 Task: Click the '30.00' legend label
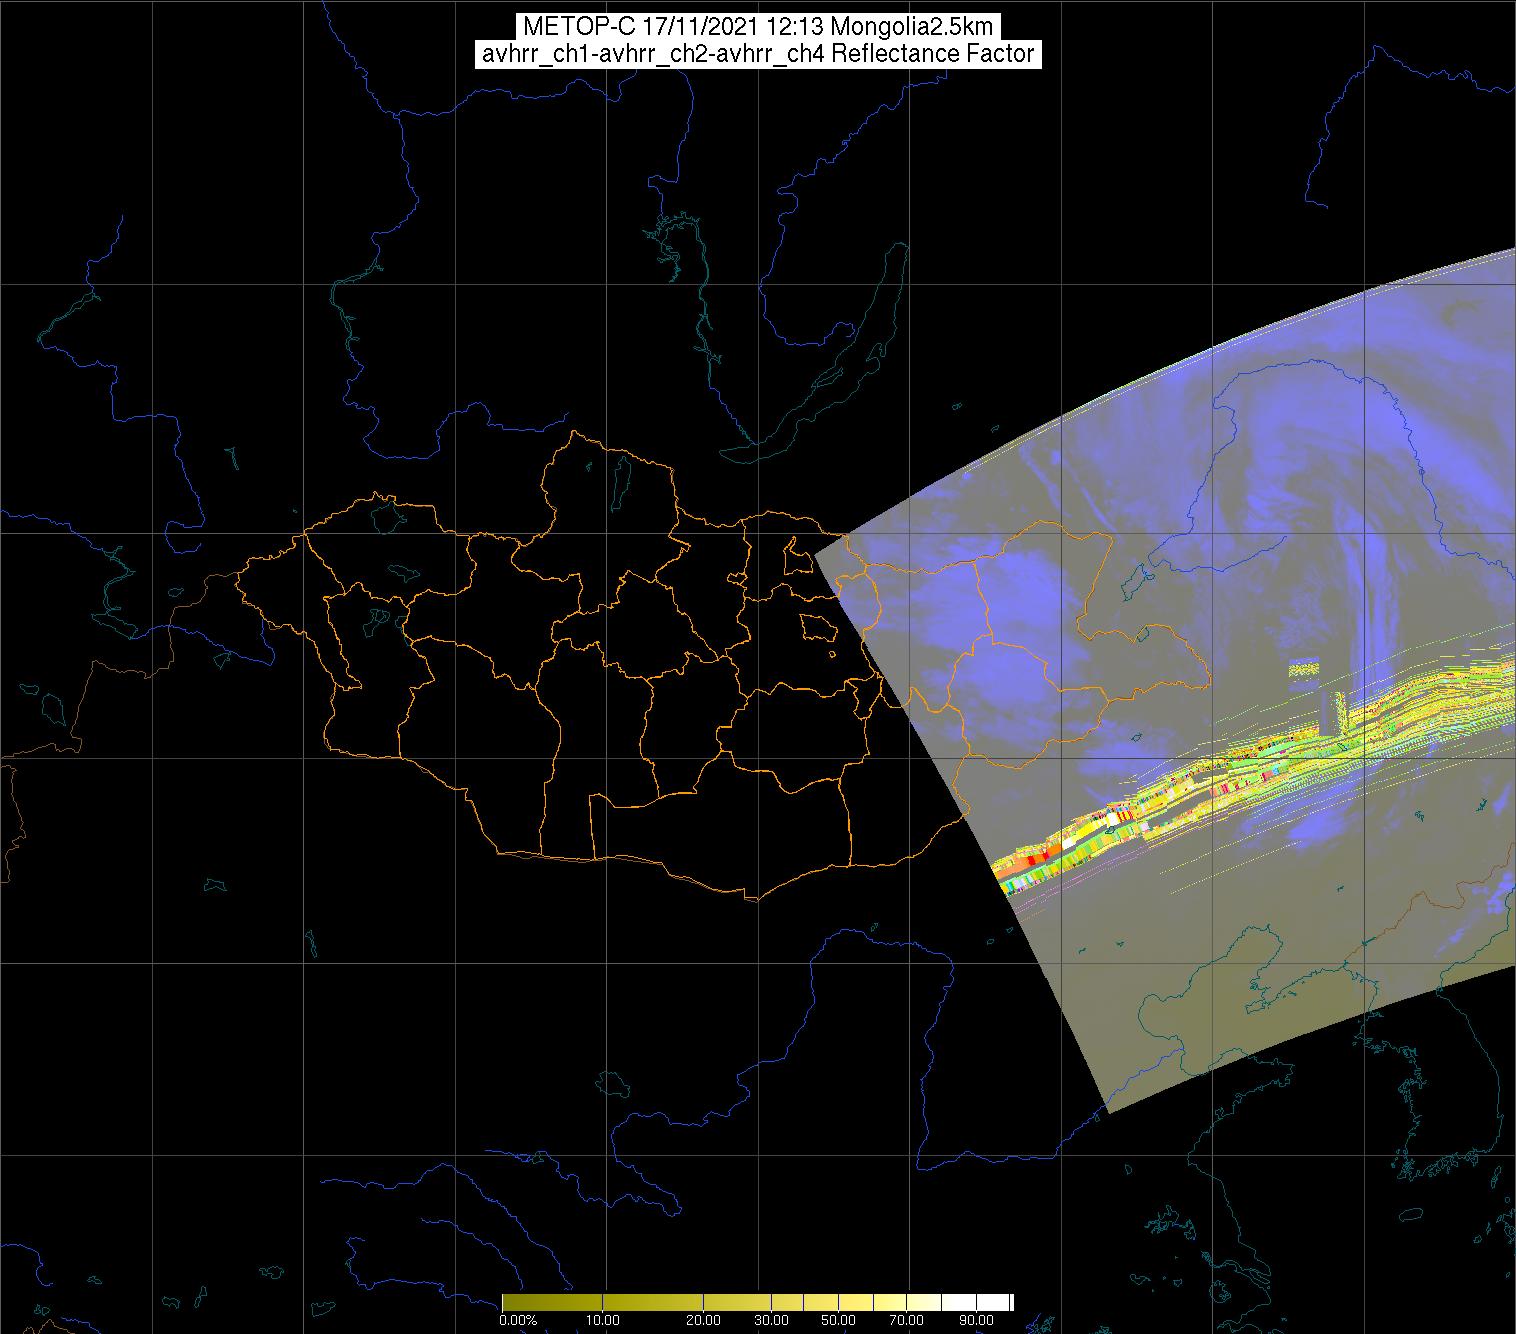pyautogui.click(x=771, y=1320)
